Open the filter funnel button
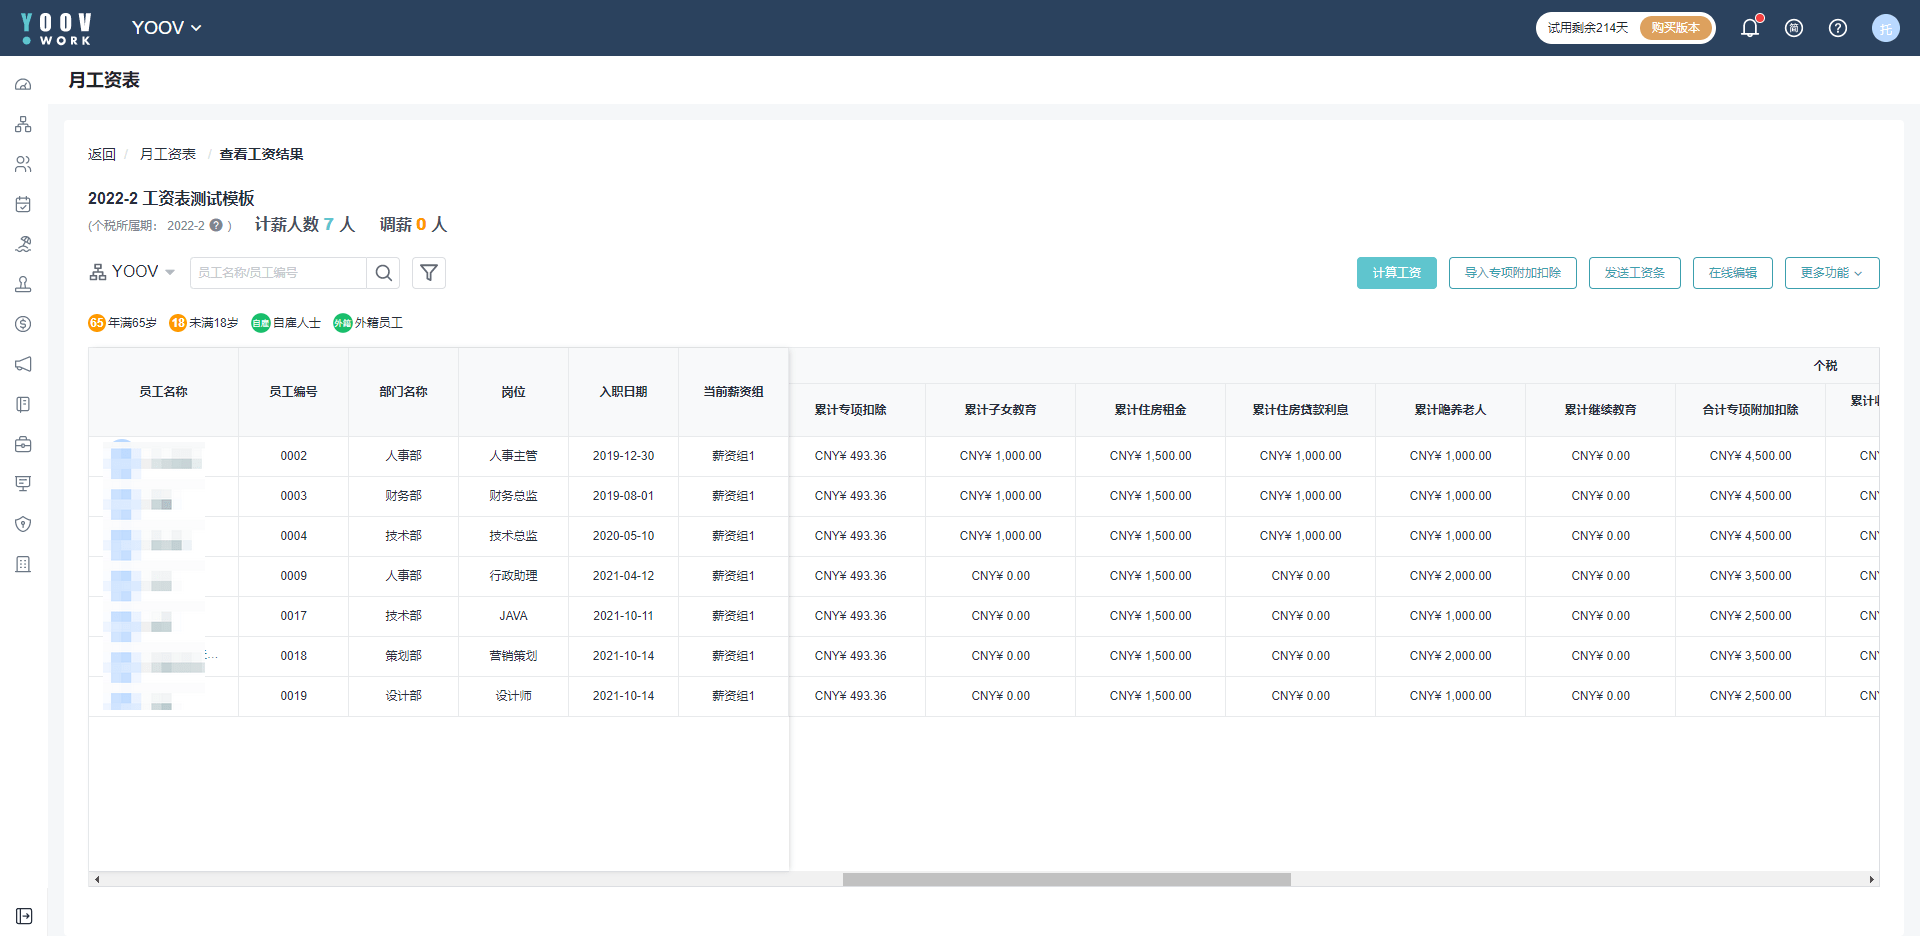This screenshot has height=936, width=1920. [429, 273]
